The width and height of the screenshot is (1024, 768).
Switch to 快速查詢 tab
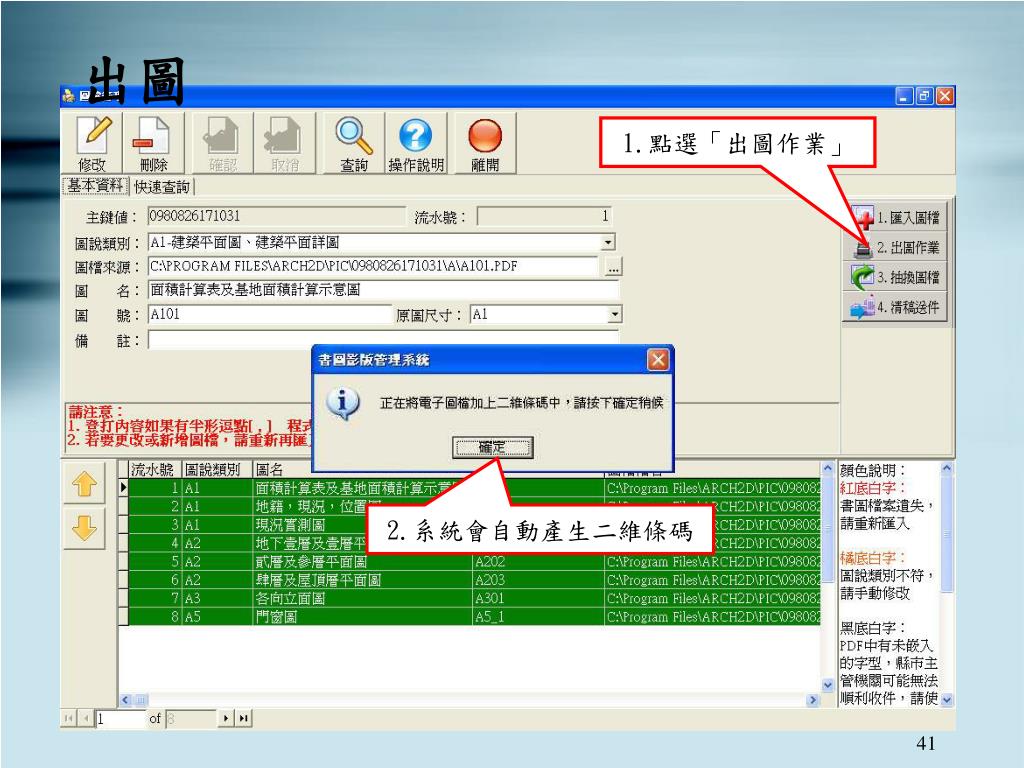click(x=162, y=187)
